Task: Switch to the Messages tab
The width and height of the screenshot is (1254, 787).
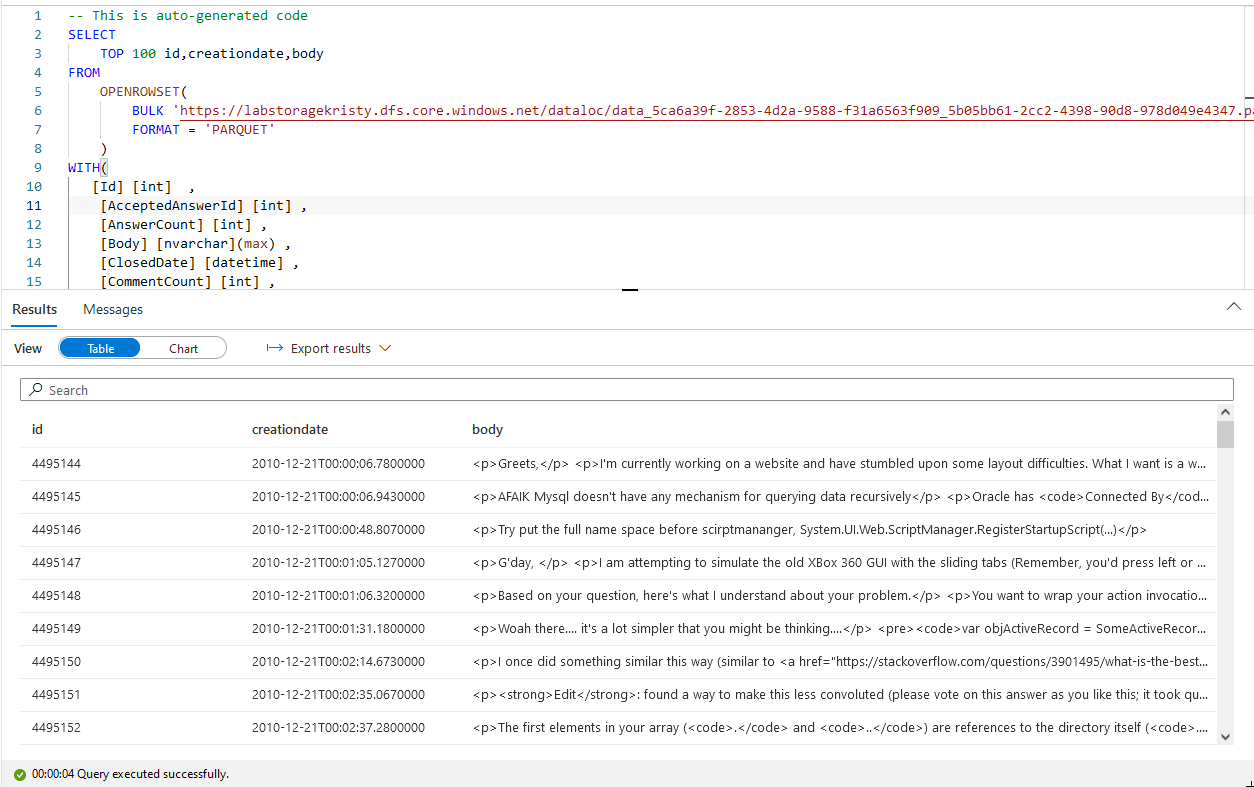Action: click(x=113, y=309)
